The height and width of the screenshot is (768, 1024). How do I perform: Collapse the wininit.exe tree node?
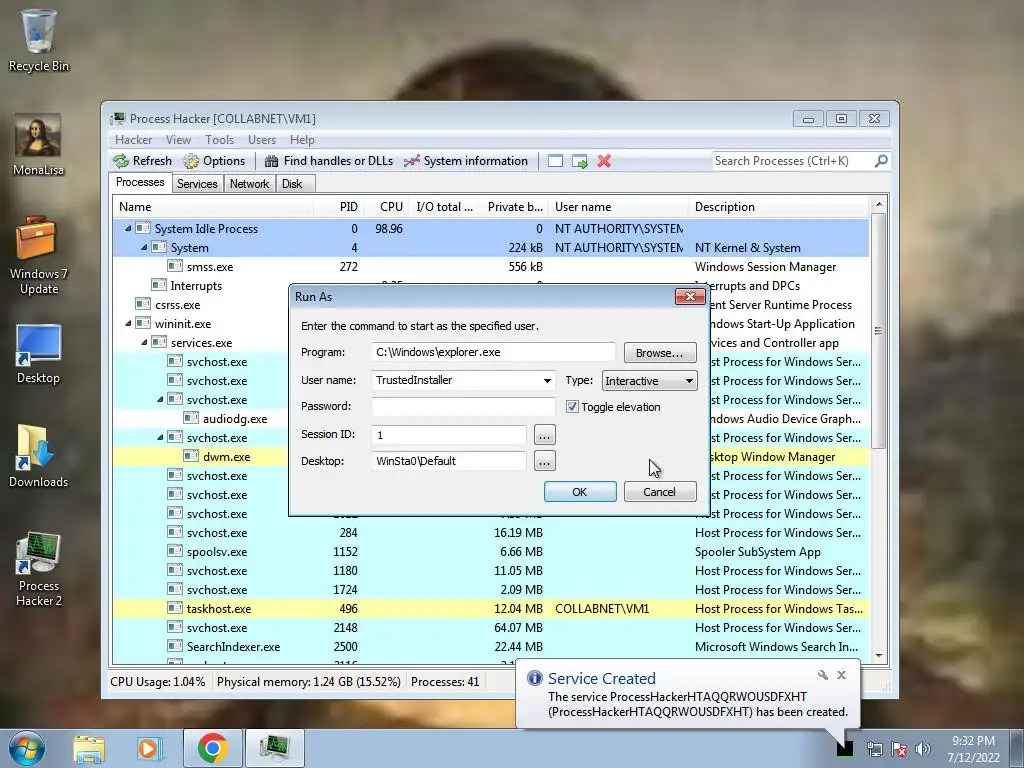point(128,323)
